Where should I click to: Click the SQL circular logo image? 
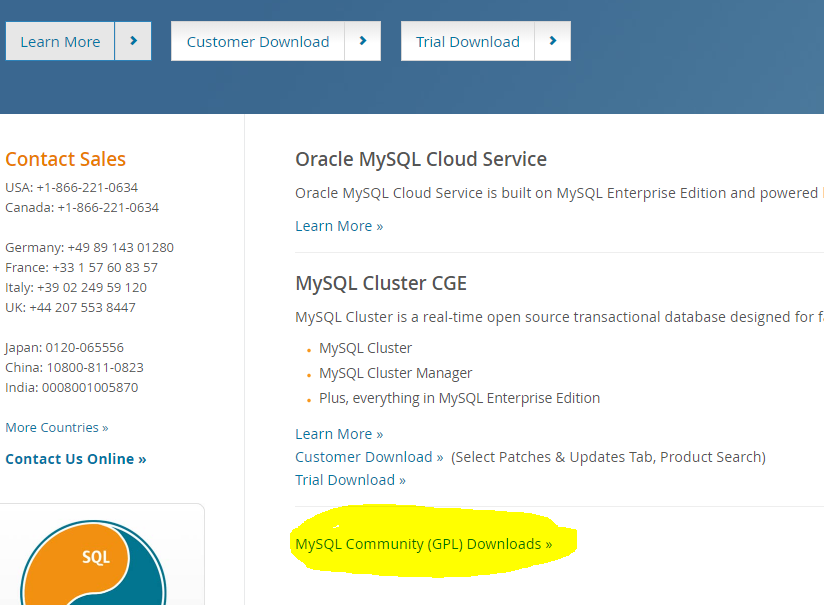point(94,562)
